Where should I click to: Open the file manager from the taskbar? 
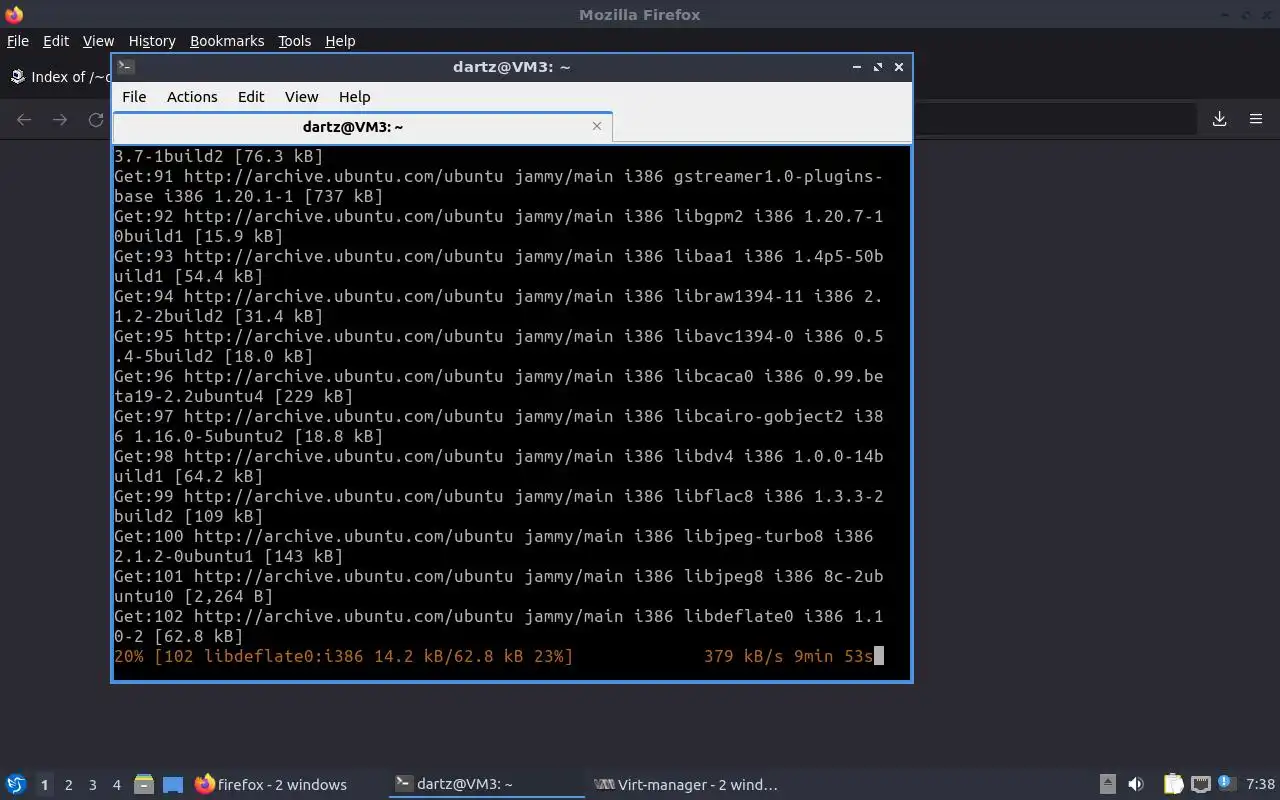[x=144, y=785]
